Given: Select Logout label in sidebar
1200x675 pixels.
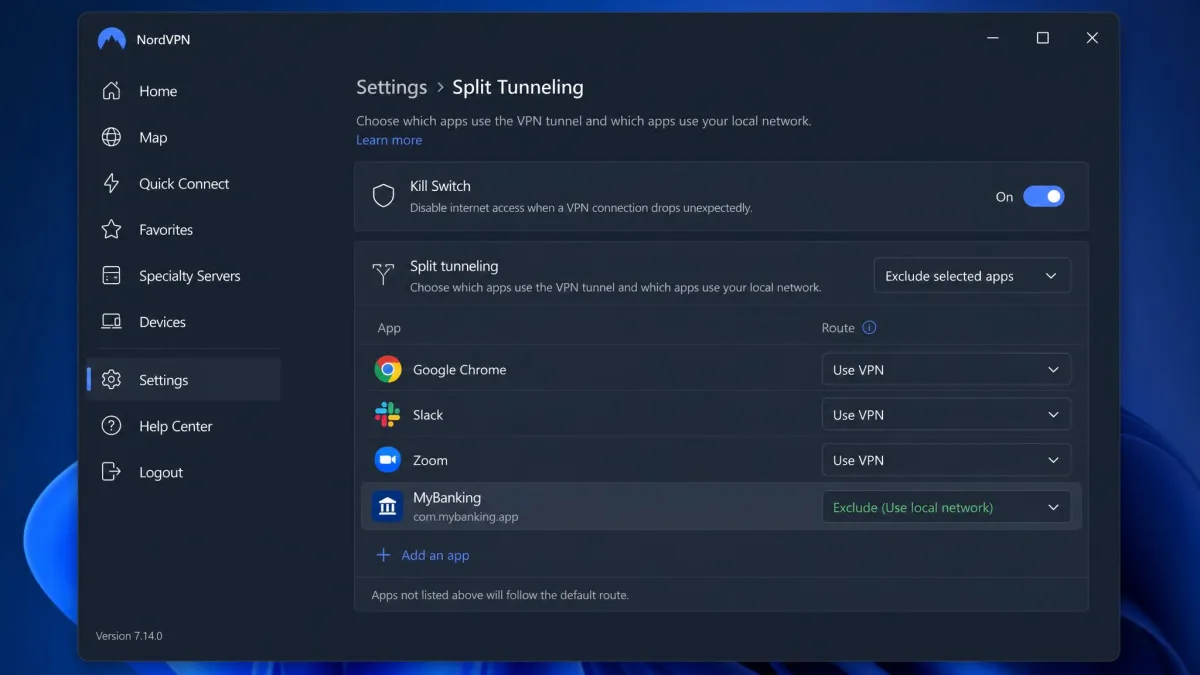Looking at the screenshot, I should (161, 472).
